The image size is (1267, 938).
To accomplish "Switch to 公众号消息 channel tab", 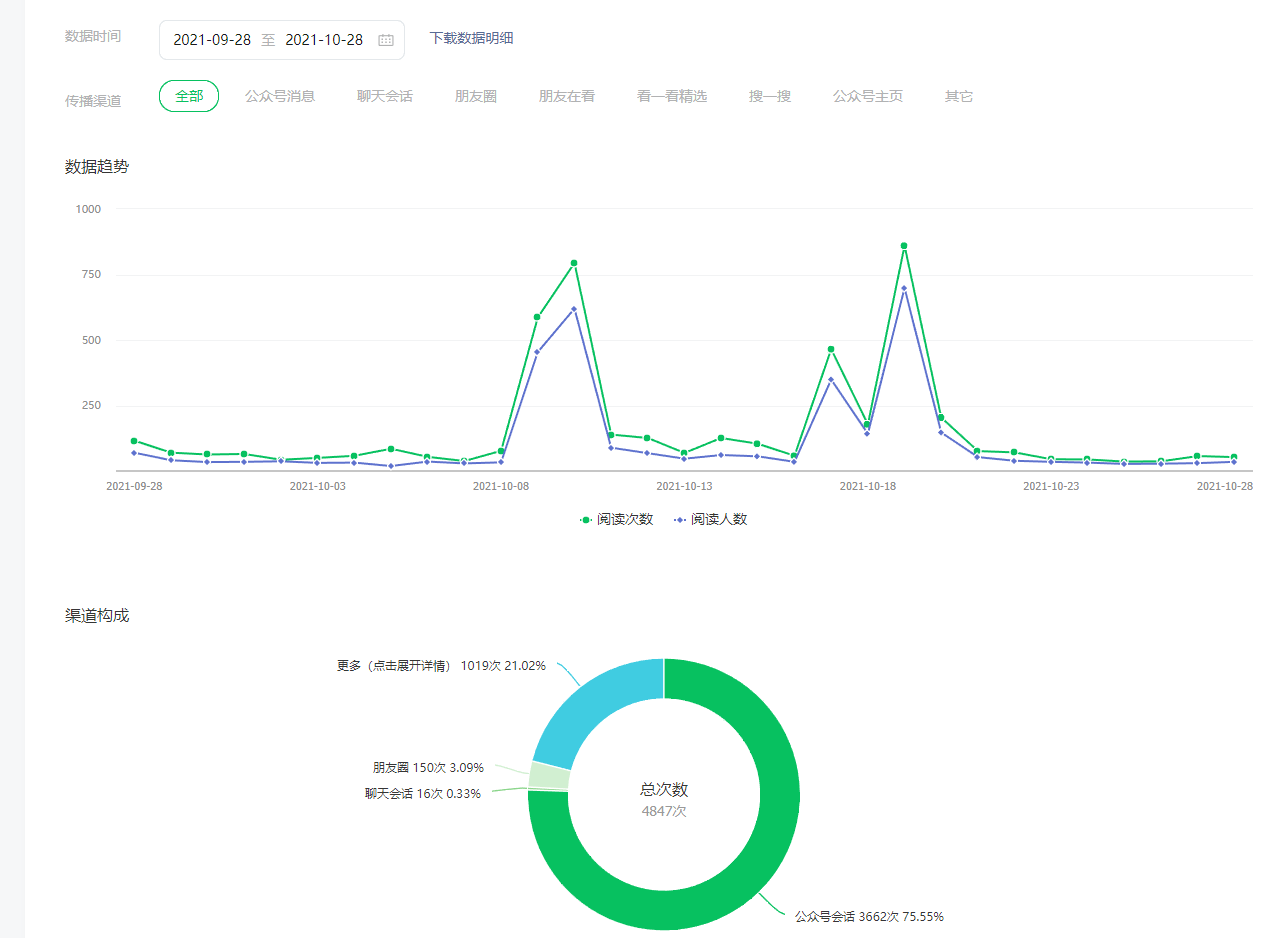I will coord(280,96).
